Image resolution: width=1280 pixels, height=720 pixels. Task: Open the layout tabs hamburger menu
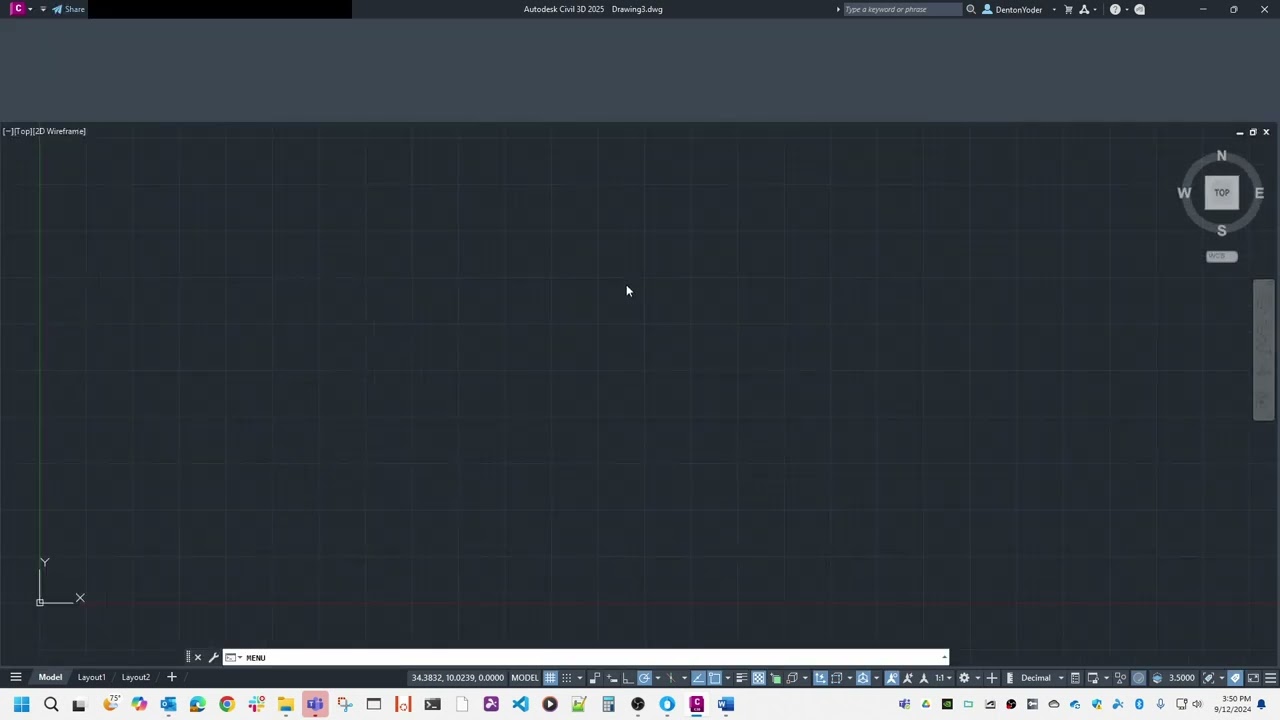[16, 677]
